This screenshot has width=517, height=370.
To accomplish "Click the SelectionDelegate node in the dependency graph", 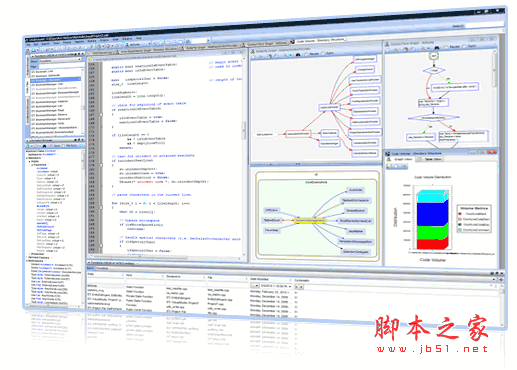I will click(356, 252).
